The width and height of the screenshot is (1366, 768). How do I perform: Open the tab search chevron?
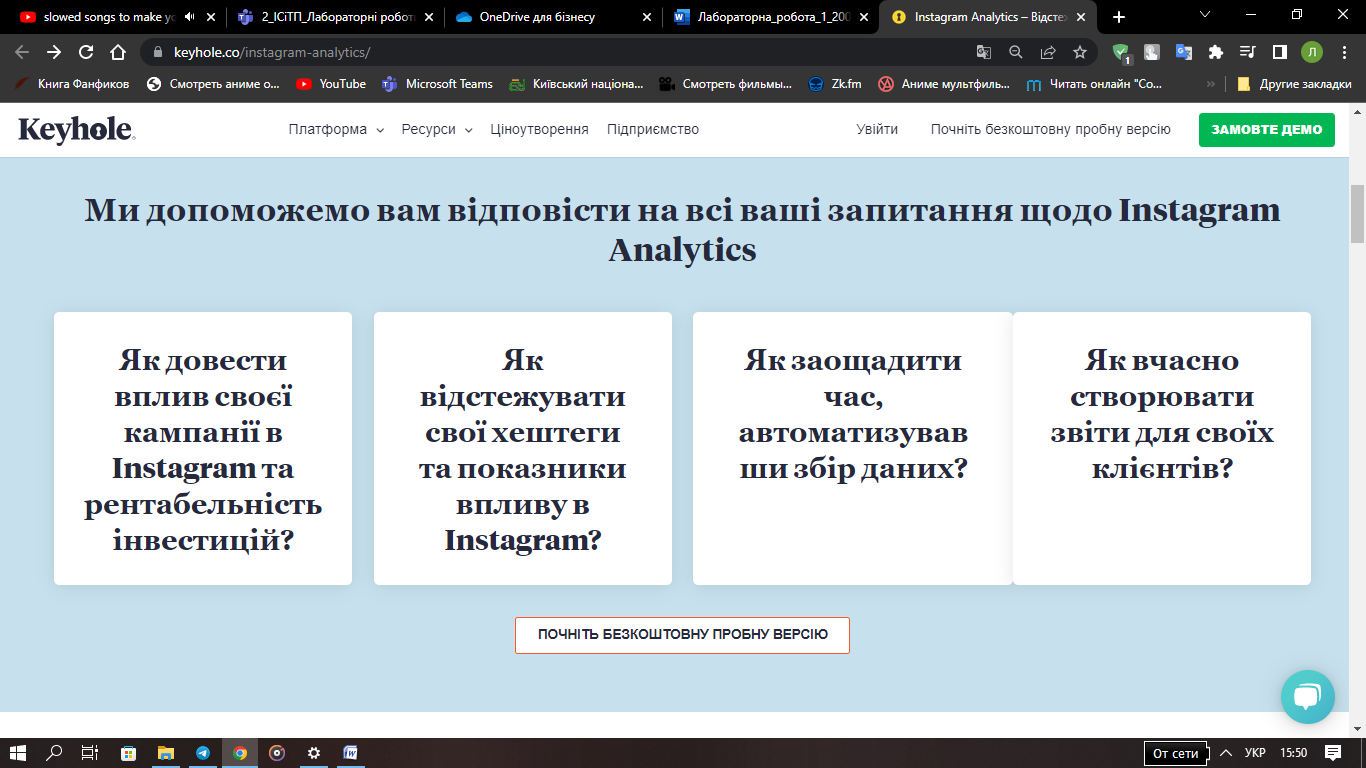pos(1206,16)
